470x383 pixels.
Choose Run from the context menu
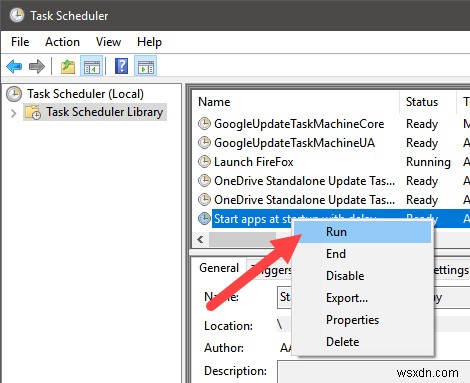click(362, 232)
